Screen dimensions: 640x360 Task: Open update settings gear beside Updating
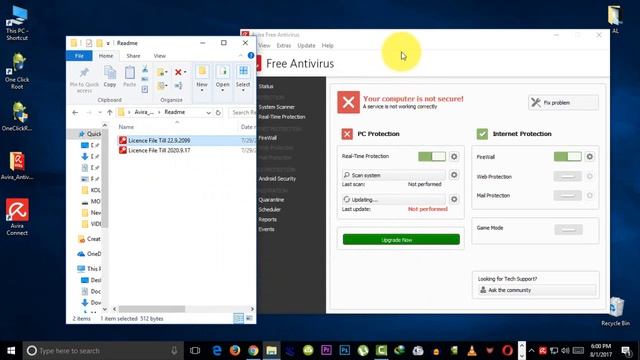coord(454,199)
